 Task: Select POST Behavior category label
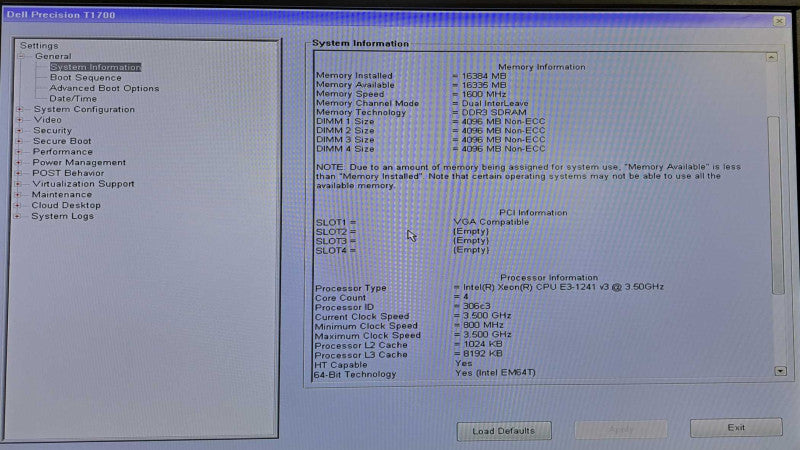pyautogui.click(x=68, y=173)
